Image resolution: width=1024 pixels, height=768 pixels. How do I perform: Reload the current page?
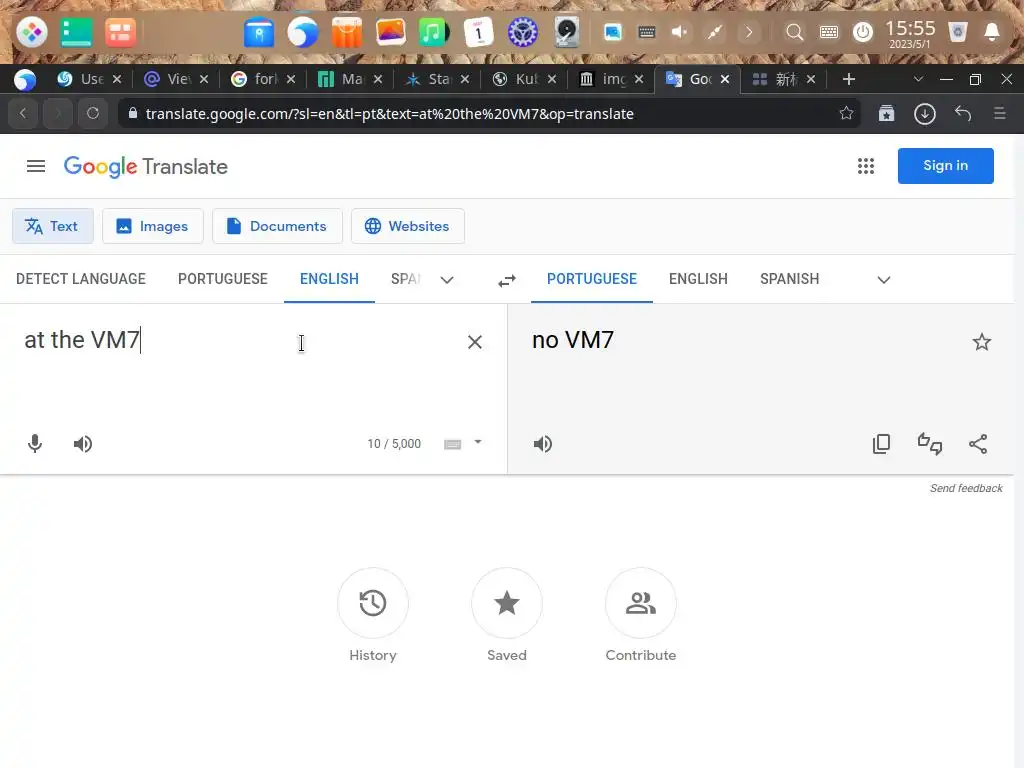click(x=93, y=114)
